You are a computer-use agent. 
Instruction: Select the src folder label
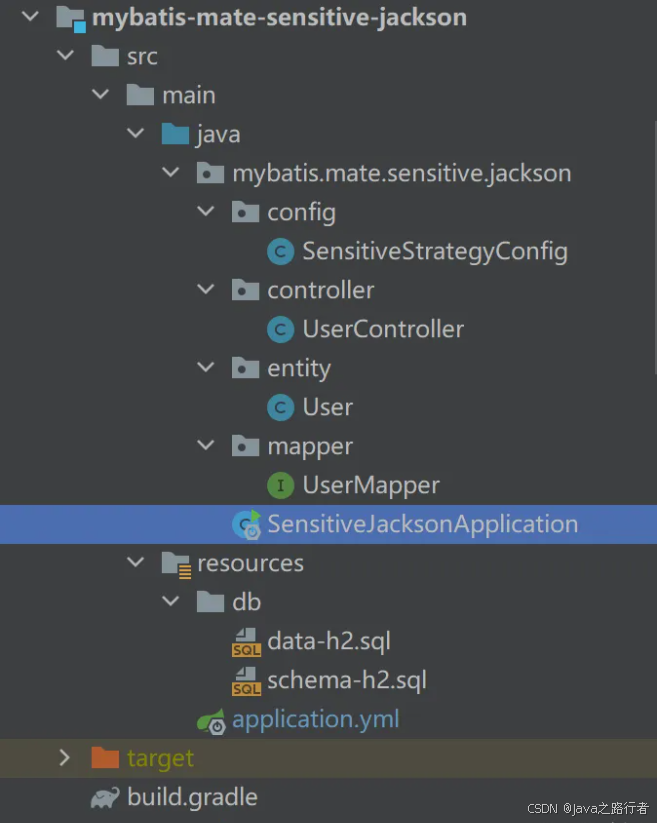coord(142,57)
